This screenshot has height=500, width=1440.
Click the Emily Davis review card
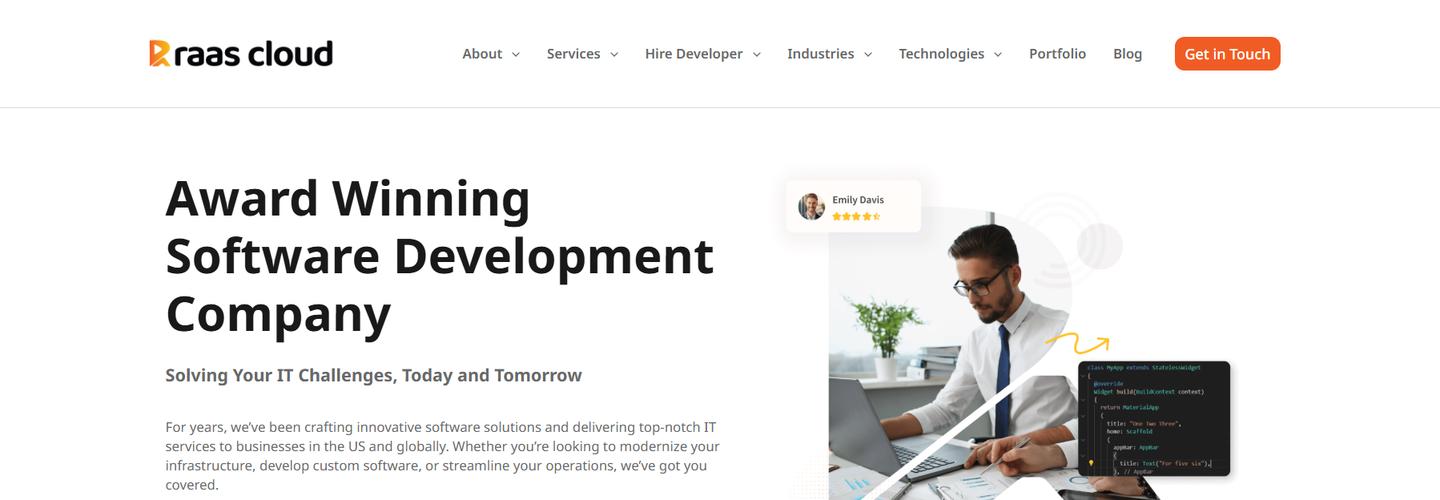click(x=853, y=206)
